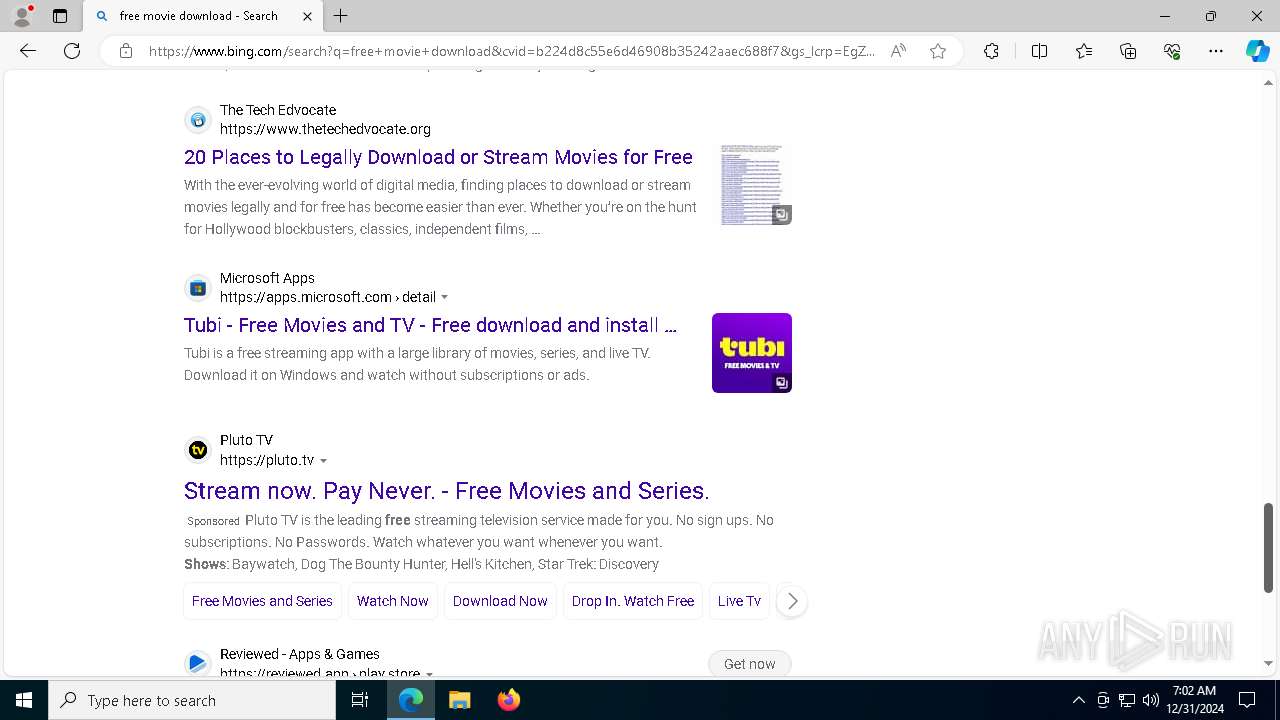Image resolution: width=1280 pixels, height=720 pixels.
Task: Click the taskbar search box
Action: [192, 700]
